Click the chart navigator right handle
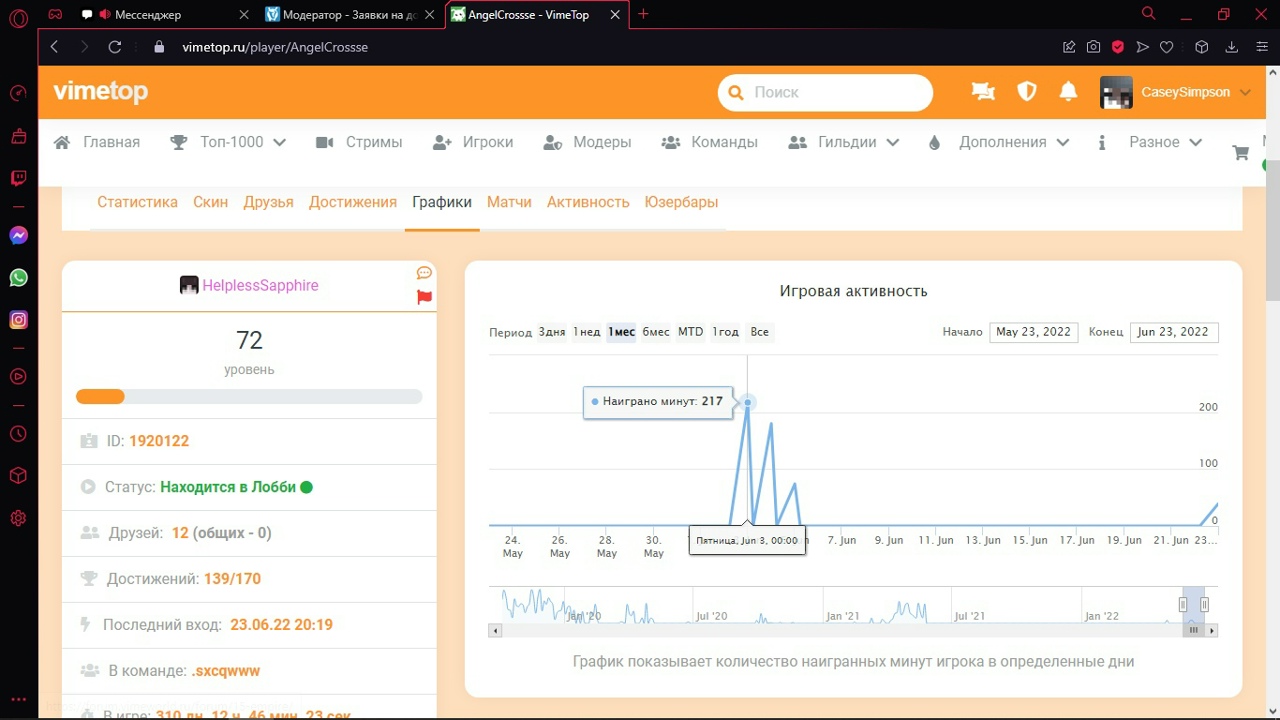Image resolution: width=1280 pixels, height=720 pixels. click(x=1204, y=604)
